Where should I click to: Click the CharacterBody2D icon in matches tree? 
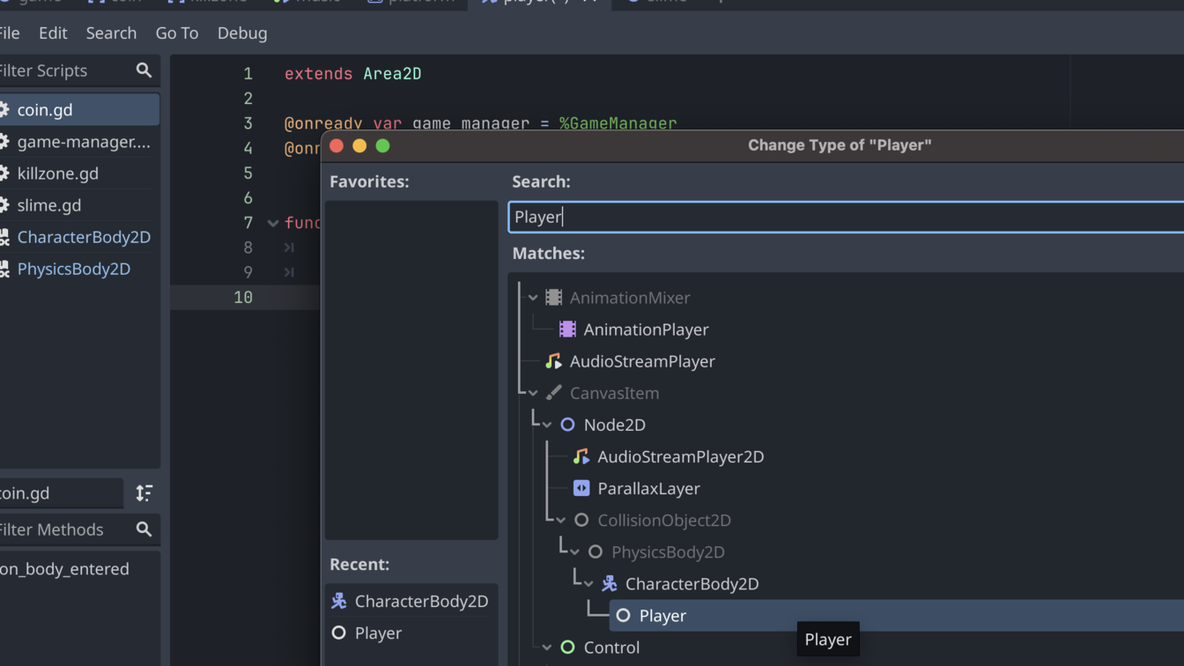coord(609,584)
